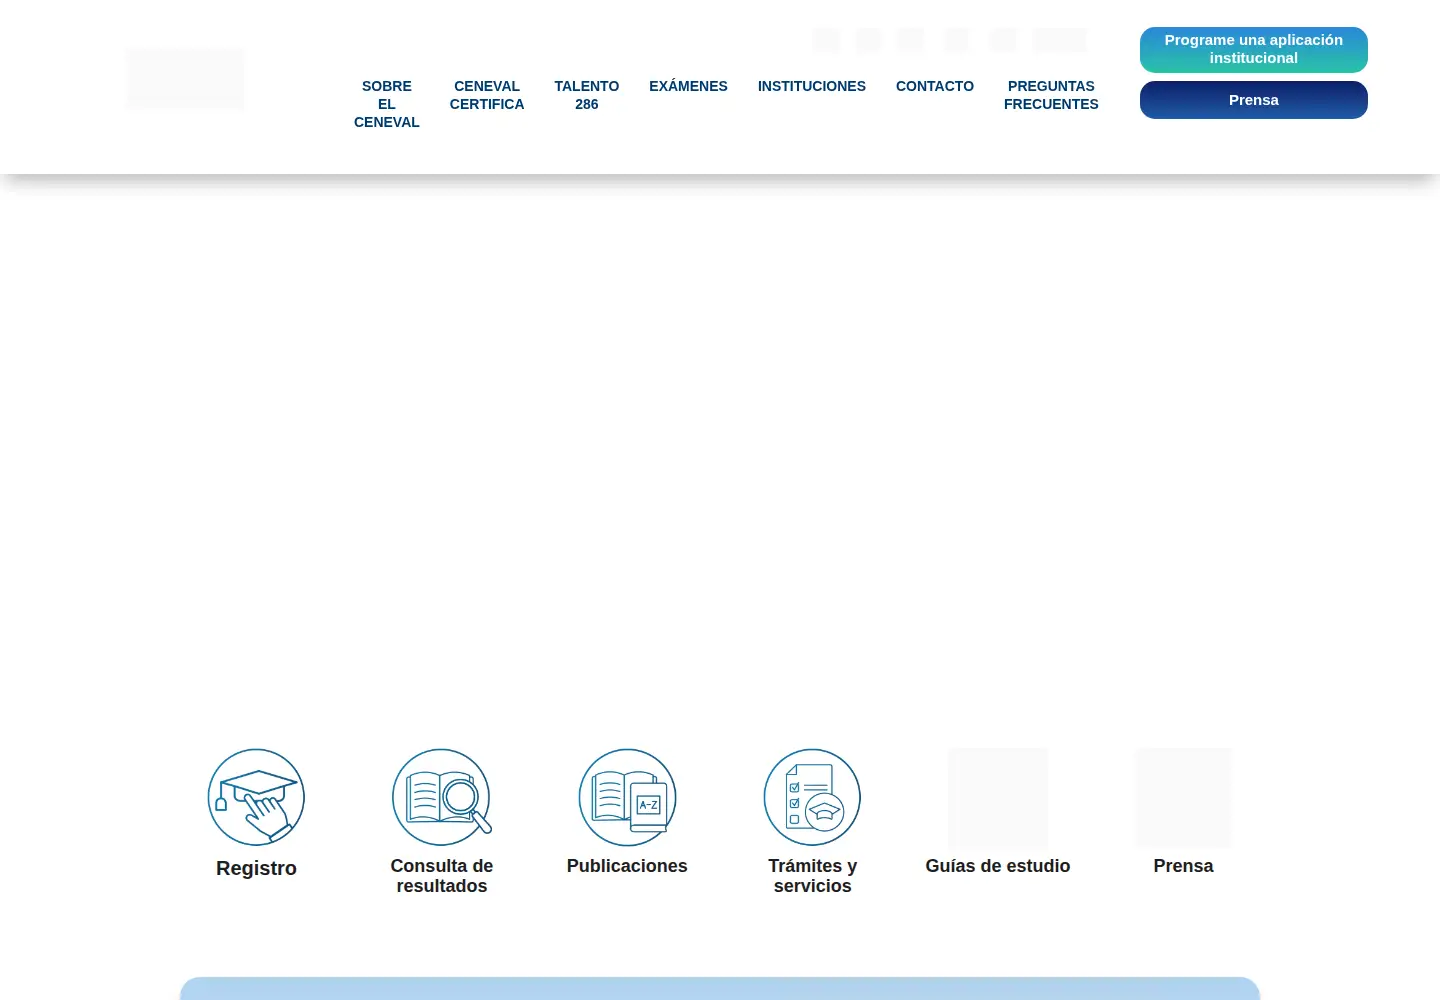This screenshot has height=1000, width=1440.
Task: Click the Registro graduation cap icon
Action: (x=256, y=797)
